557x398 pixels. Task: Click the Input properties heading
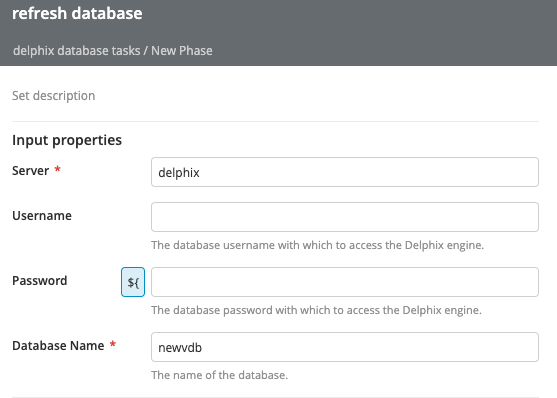click(x=67, y=140)
